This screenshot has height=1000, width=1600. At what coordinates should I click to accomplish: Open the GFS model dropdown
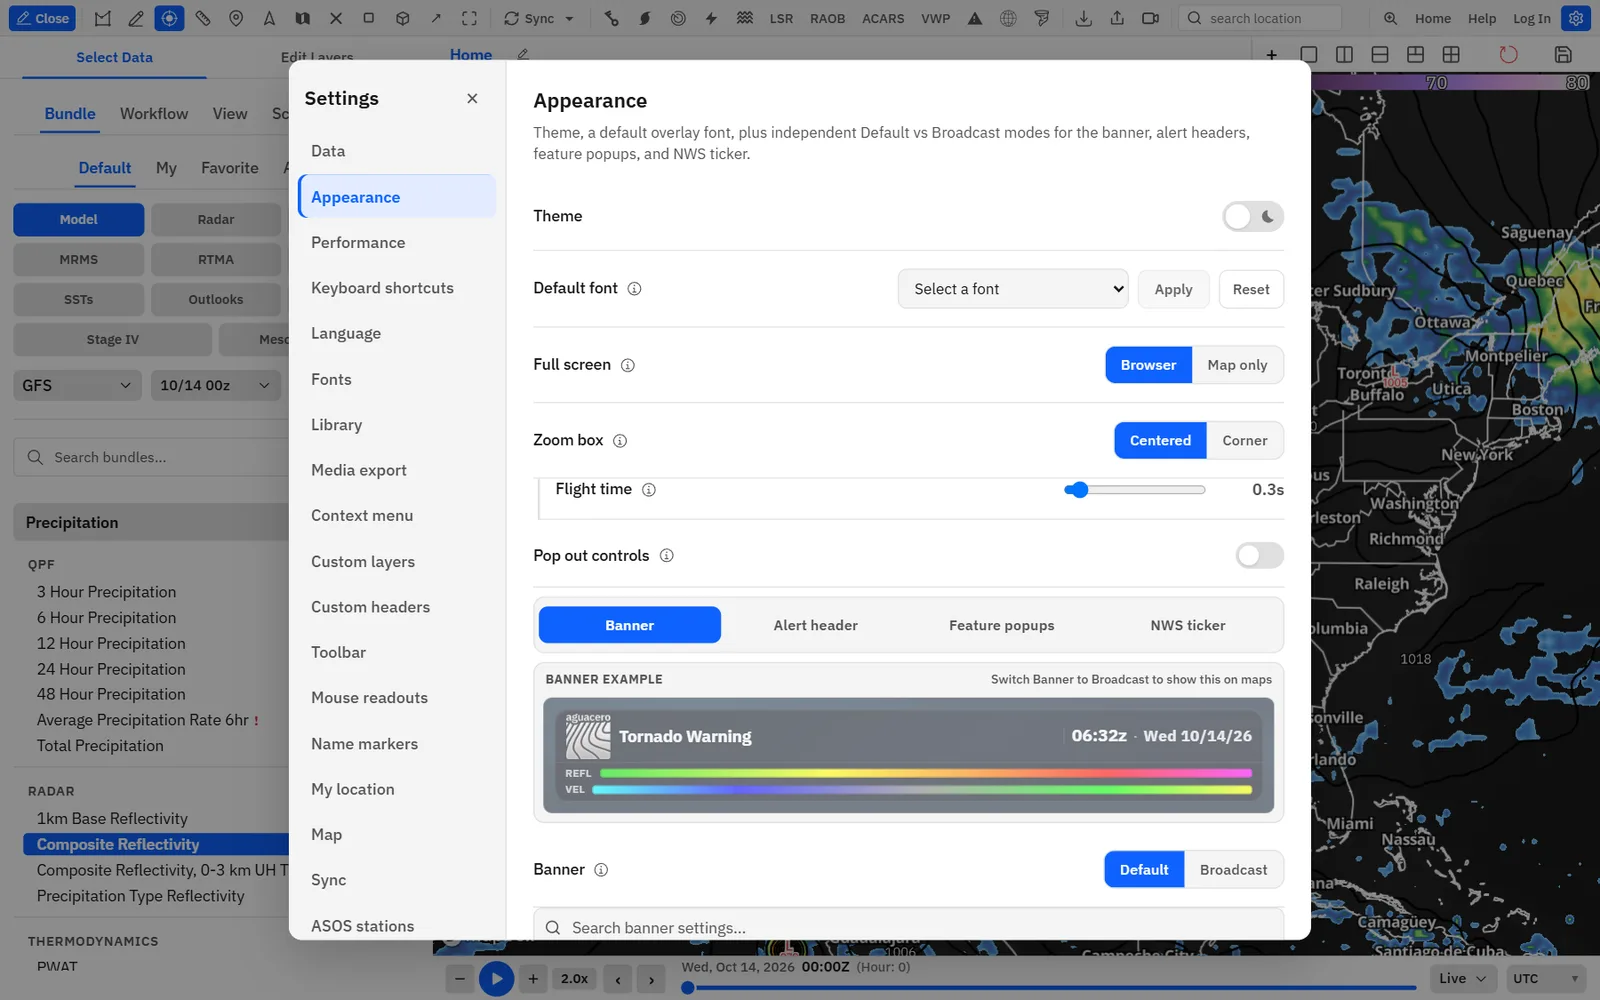click(77, 385)
